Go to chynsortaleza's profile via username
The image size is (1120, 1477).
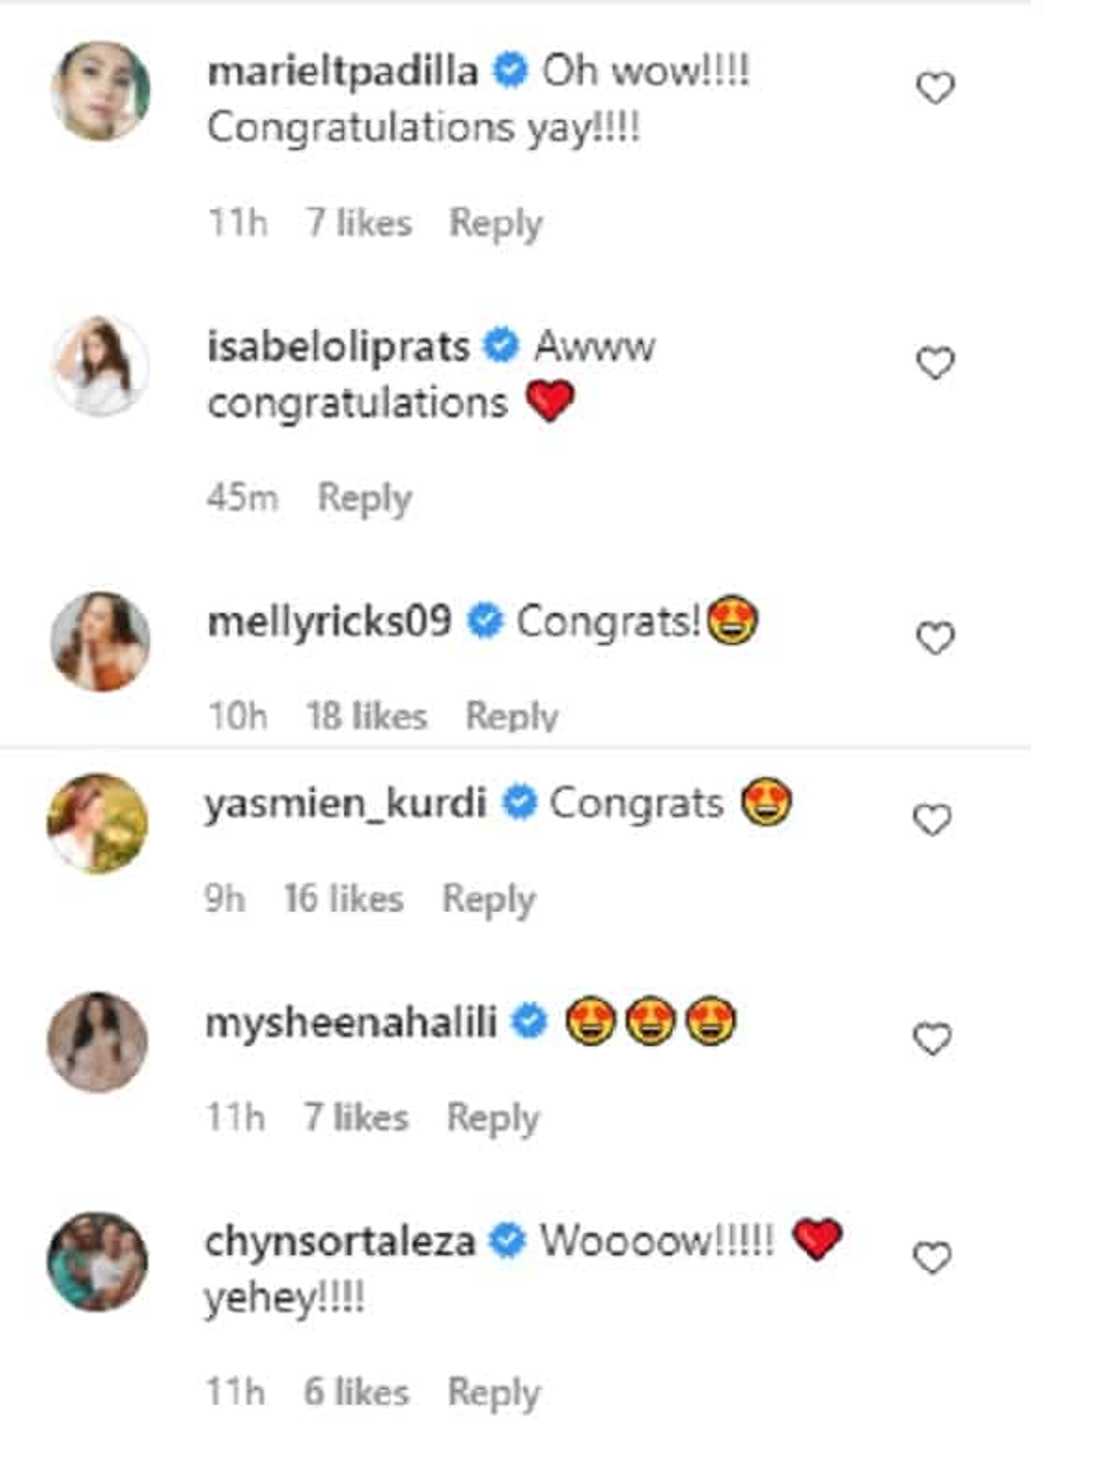[x=340, y=1242]
